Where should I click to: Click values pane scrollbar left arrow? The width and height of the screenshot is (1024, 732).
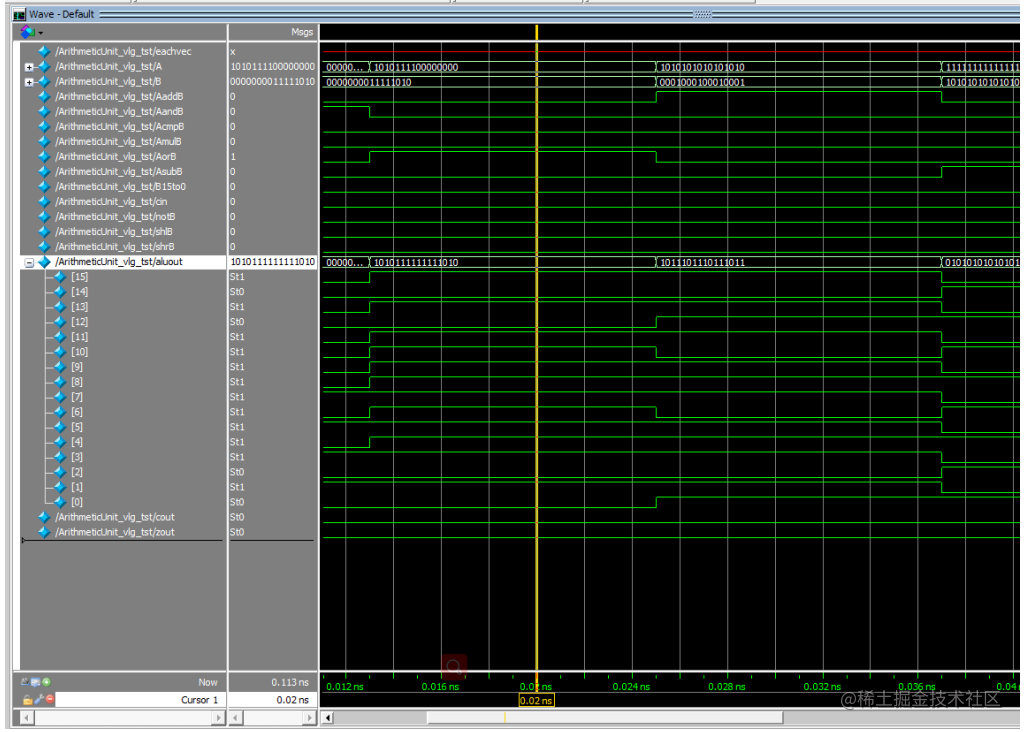point(236,718)
